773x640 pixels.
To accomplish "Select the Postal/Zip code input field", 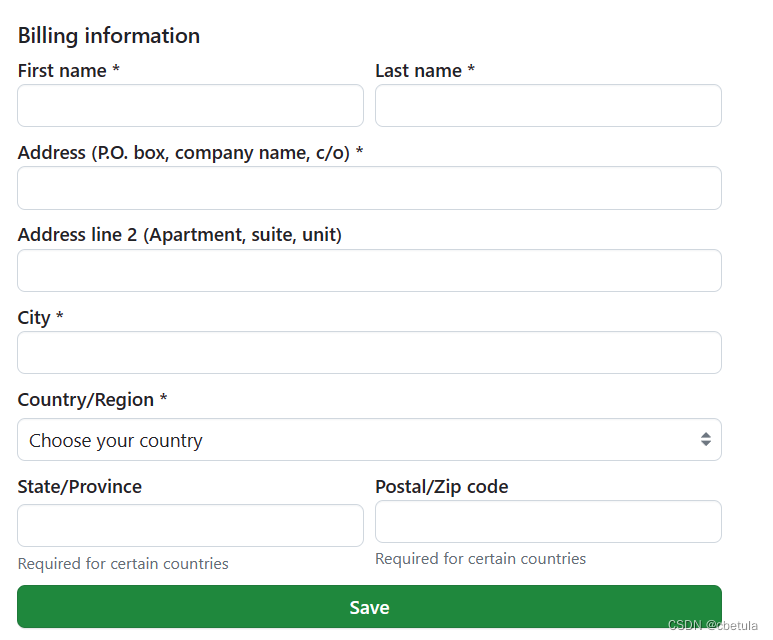I will [548, 522].
